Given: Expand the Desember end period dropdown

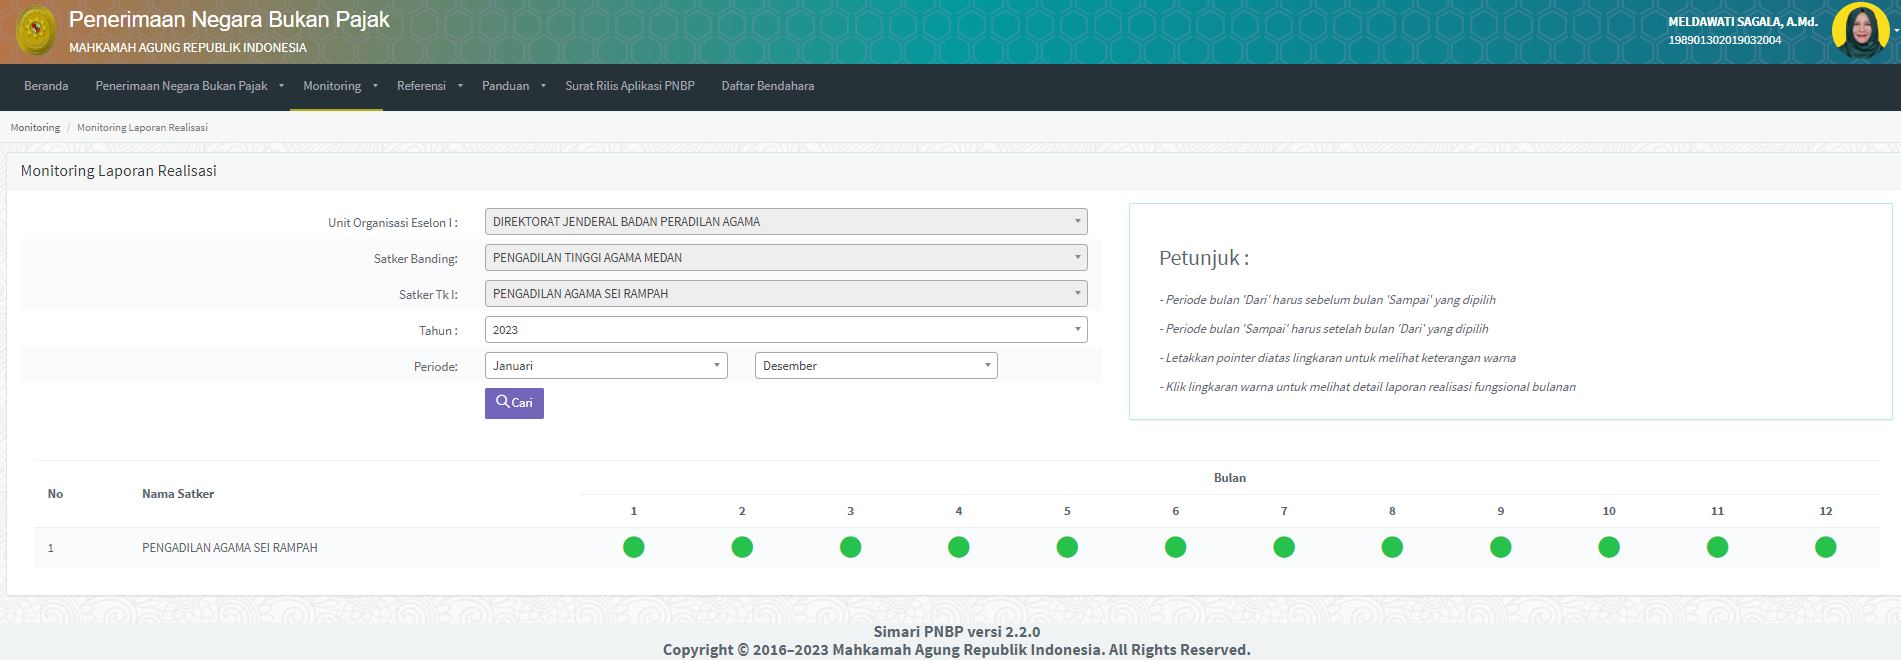Looking at the screenshot, I should click(x=875, y=366).
